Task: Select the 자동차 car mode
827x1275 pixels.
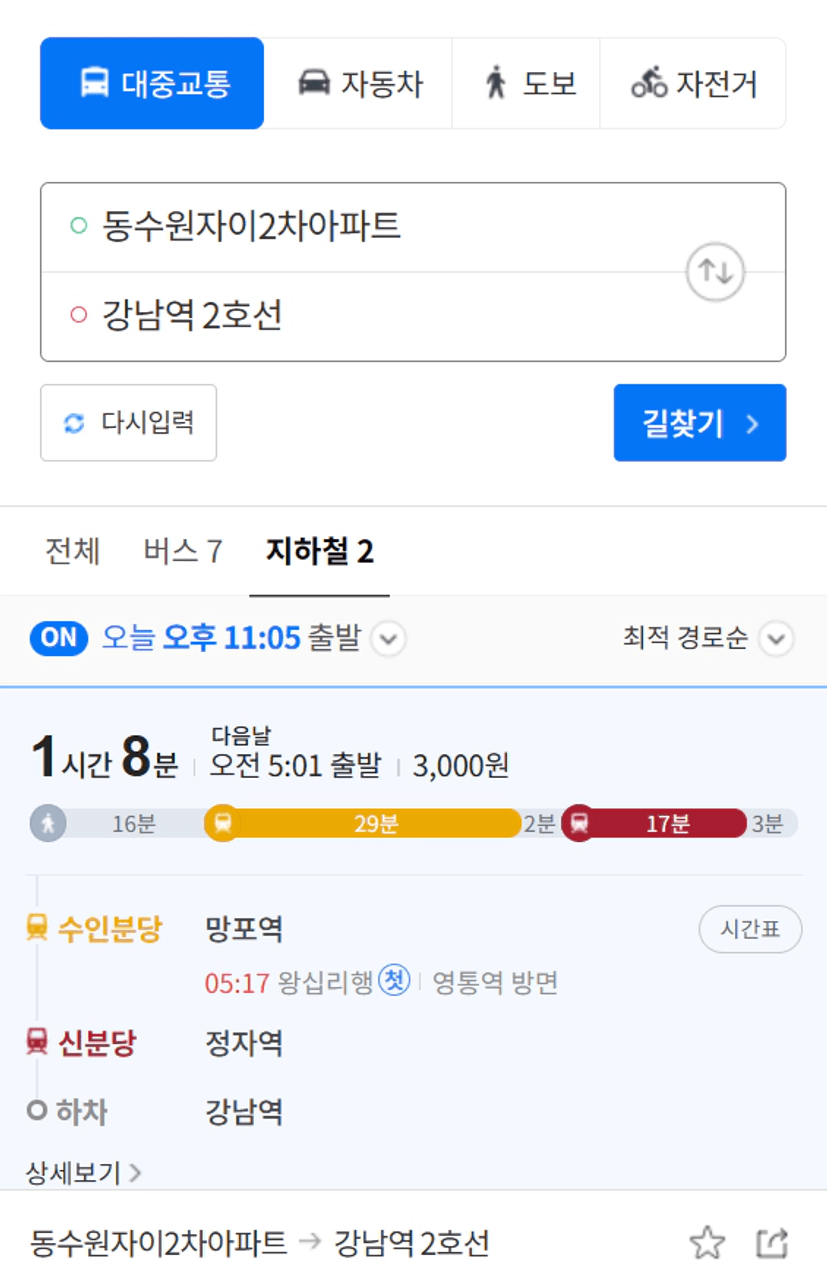Action: click(359, 83)
